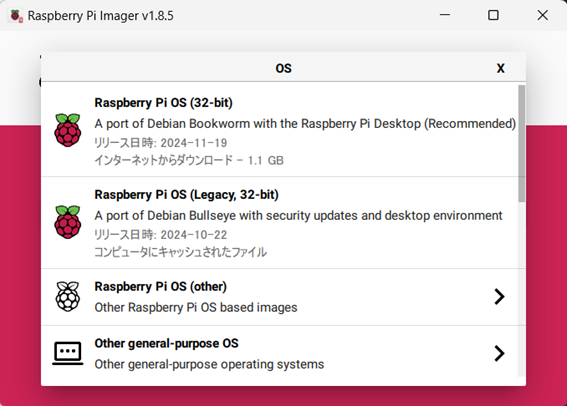Screen dimensions: 567x406
Task: Click the laptop icon for Other general-purpose OS
Action: [x=68, y=353]
